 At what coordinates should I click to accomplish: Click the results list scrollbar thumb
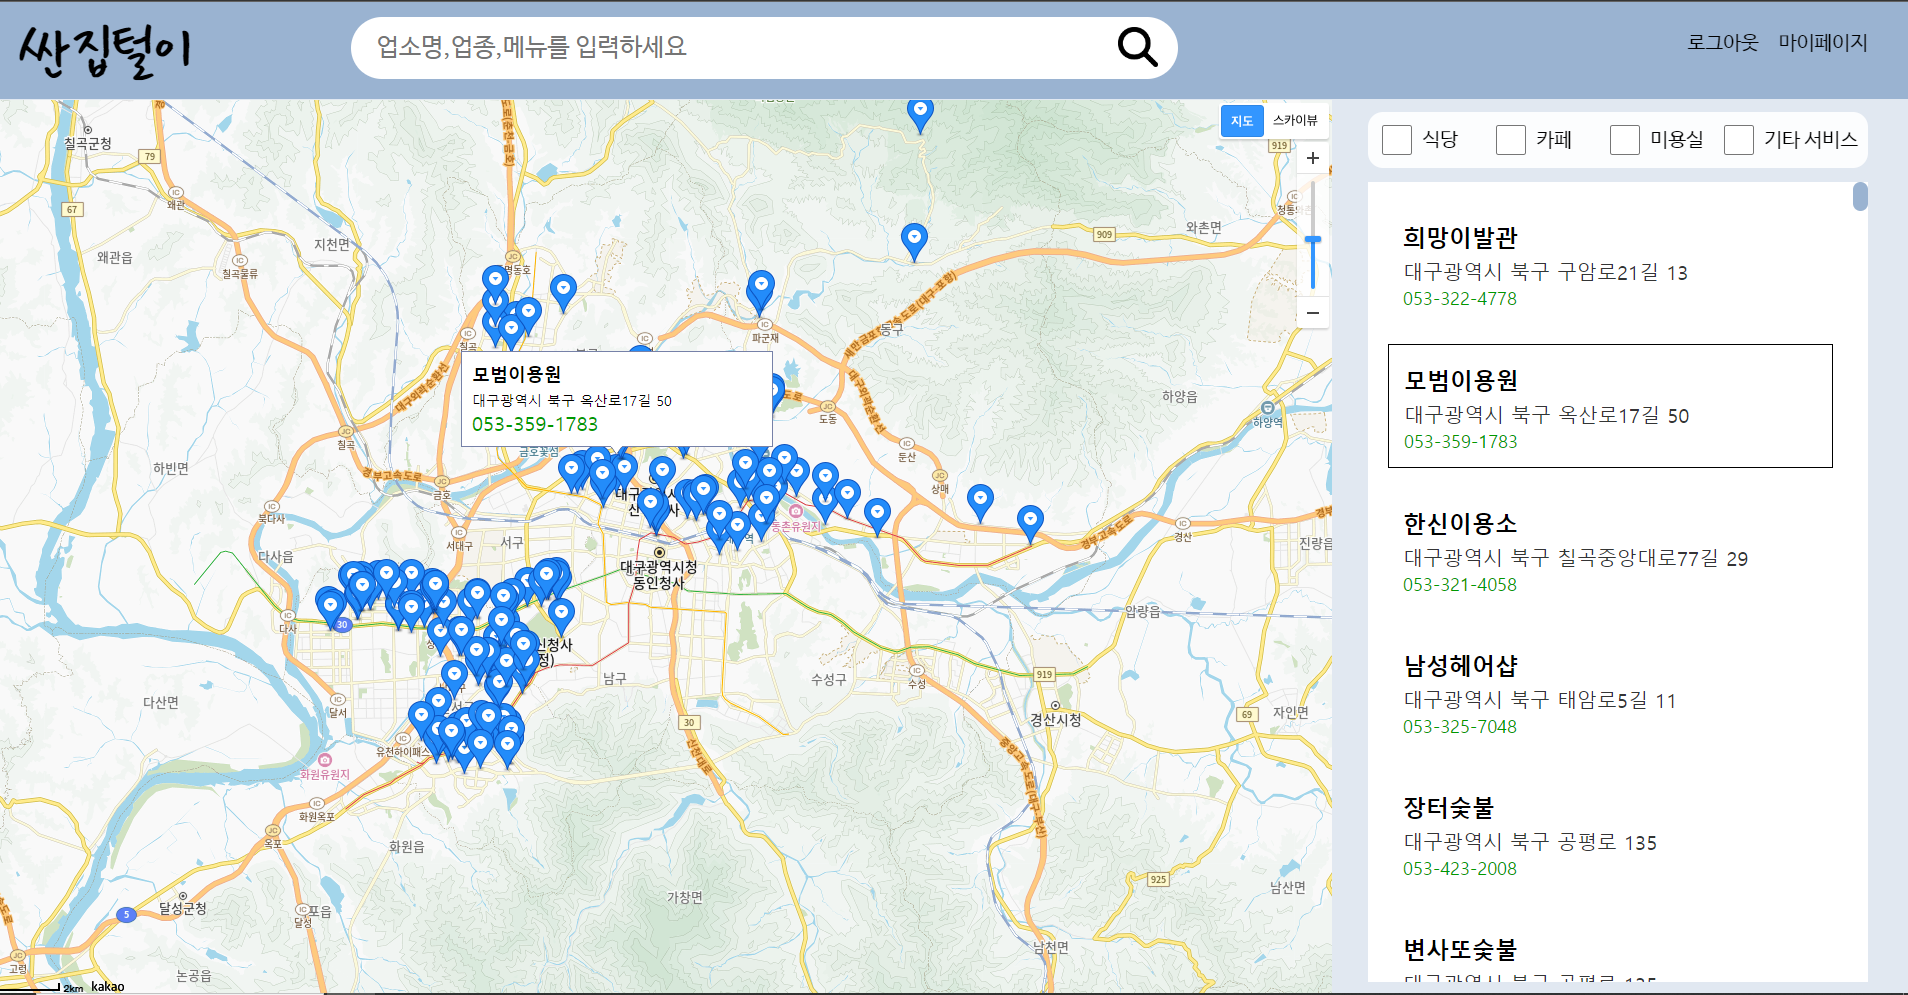click(x=1860, y=196)
